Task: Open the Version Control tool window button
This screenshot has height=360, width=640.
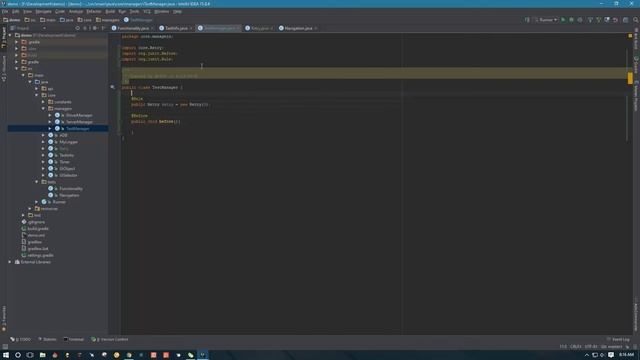Action: click(109, 339)
